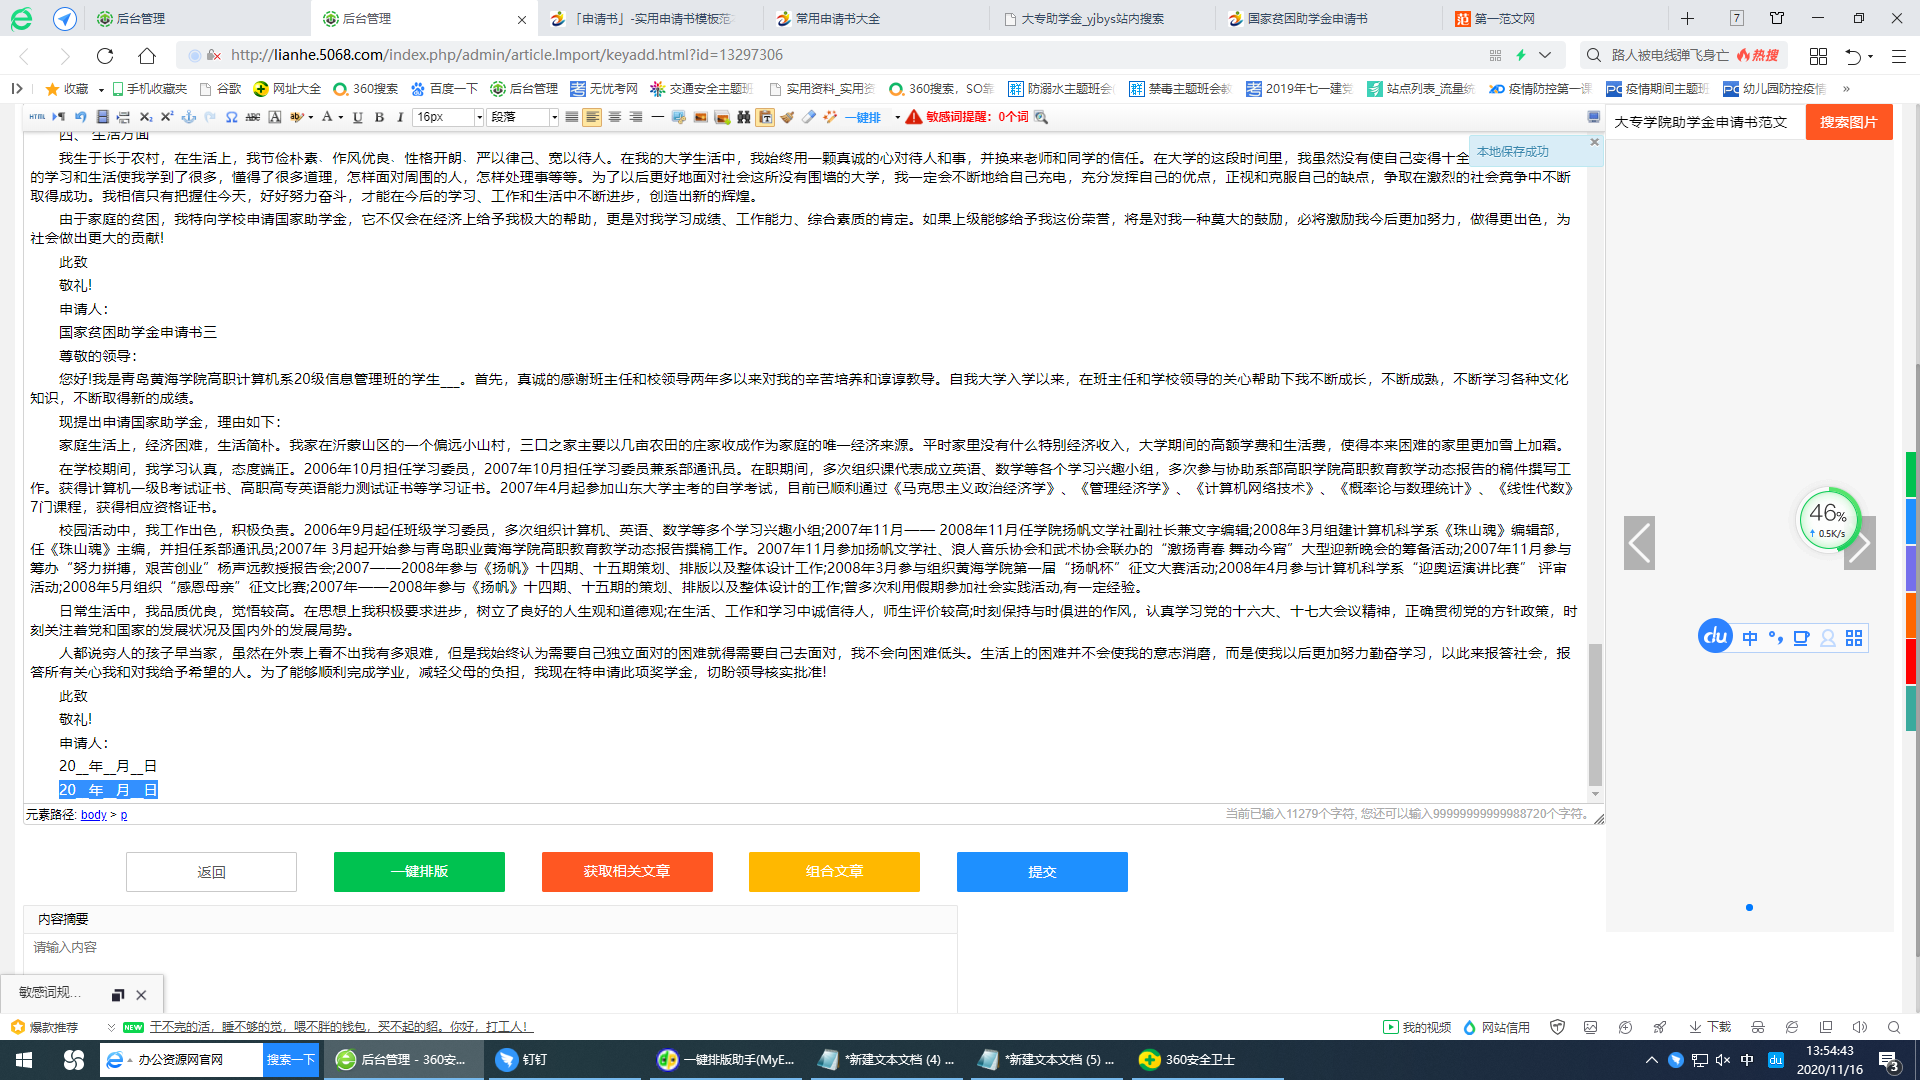Enable center alignment for the paragraph

coord(613,117)
